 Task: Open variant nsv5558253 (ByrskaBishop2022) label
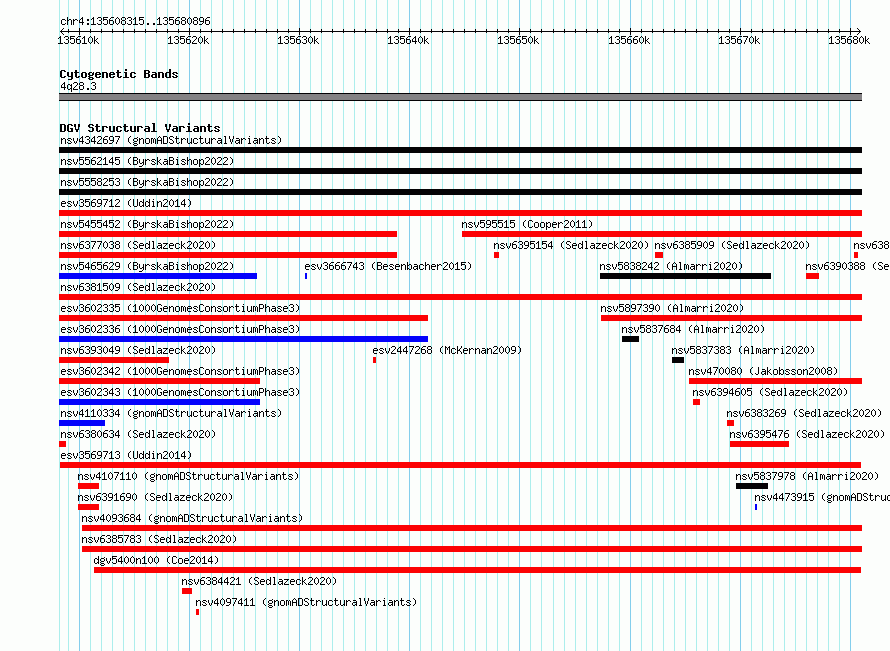tap(147, 182)
